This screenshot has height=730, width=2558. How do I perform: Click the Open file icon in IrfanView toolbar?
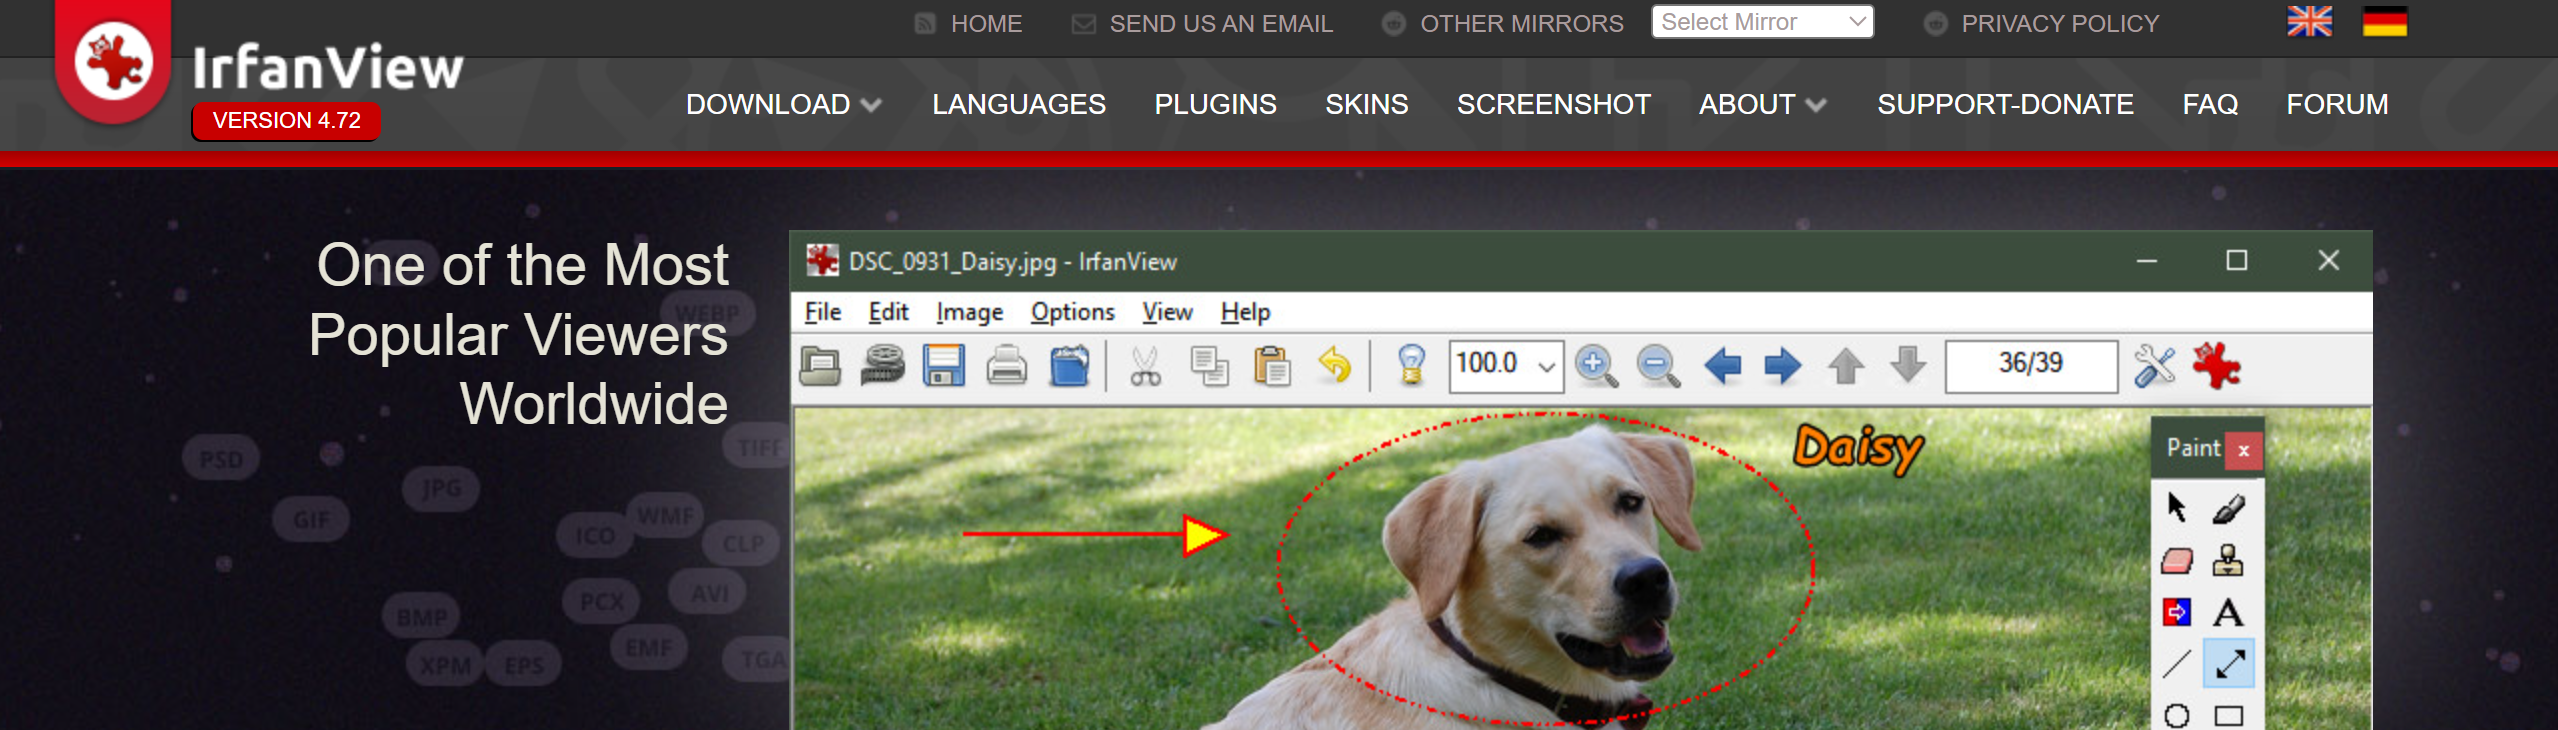(x=821, y=366)
